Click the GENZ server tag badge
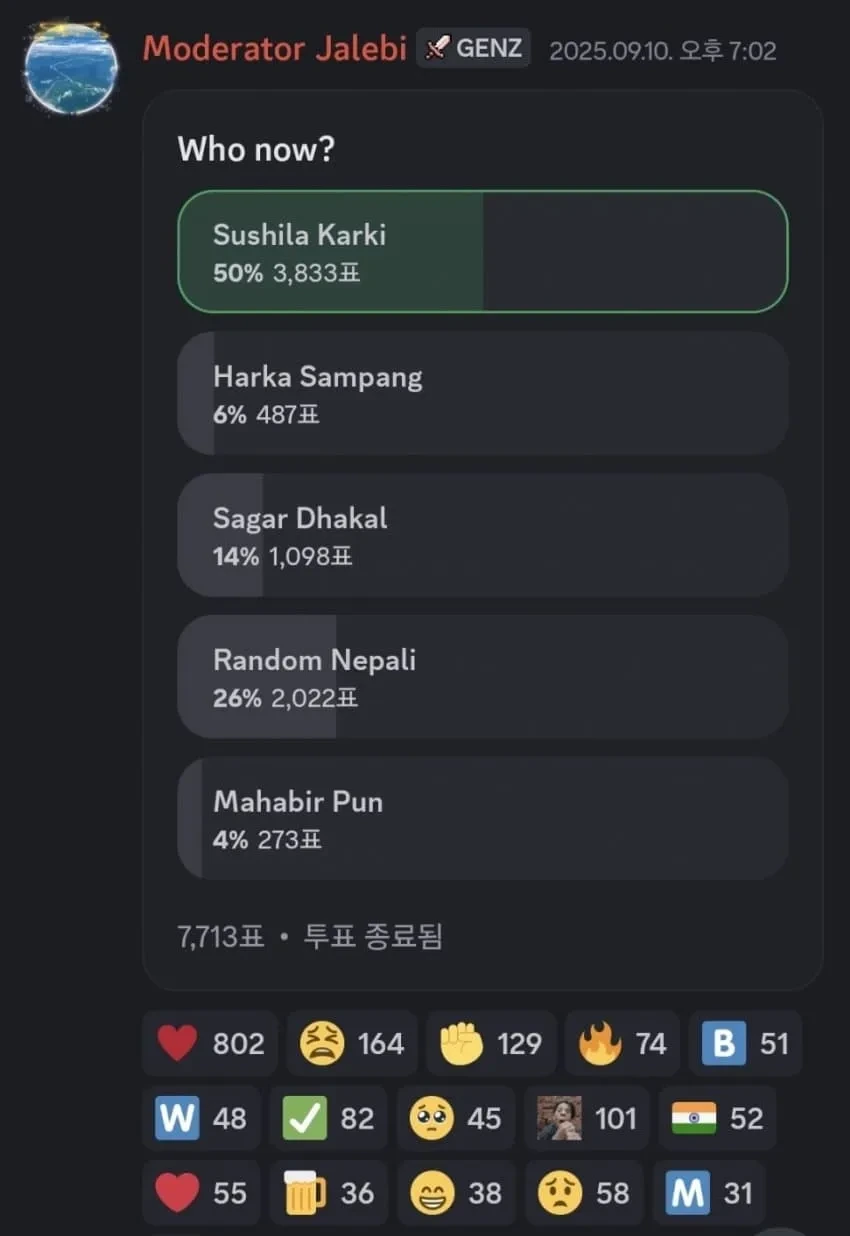This screenshot has width=850, height=1236. pyautogui.click(x=473, y=48)
